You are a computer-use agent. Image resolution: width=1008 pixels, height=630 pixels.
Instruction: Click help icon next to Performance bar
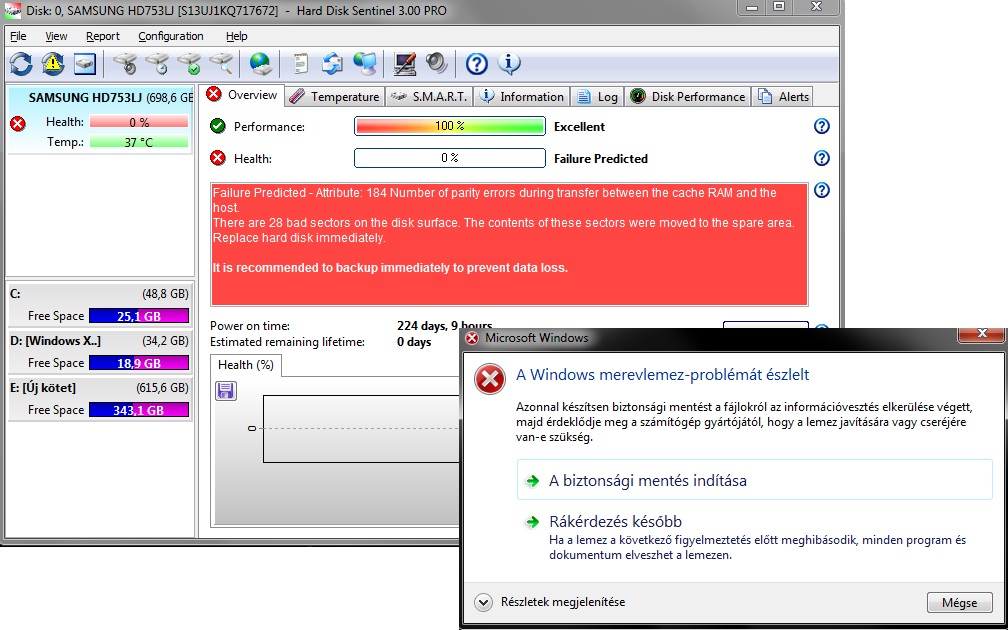click(821, 127)
